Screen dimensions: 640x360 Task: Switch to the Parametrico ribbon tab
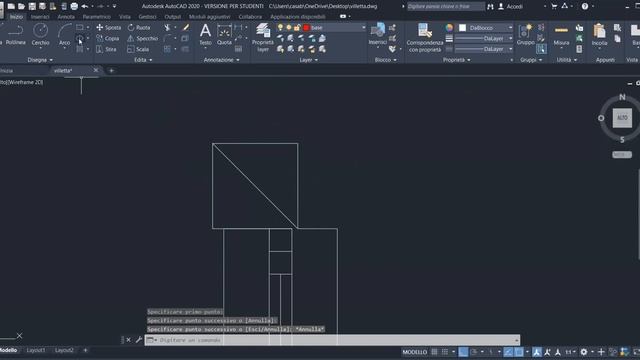point(96,17)
